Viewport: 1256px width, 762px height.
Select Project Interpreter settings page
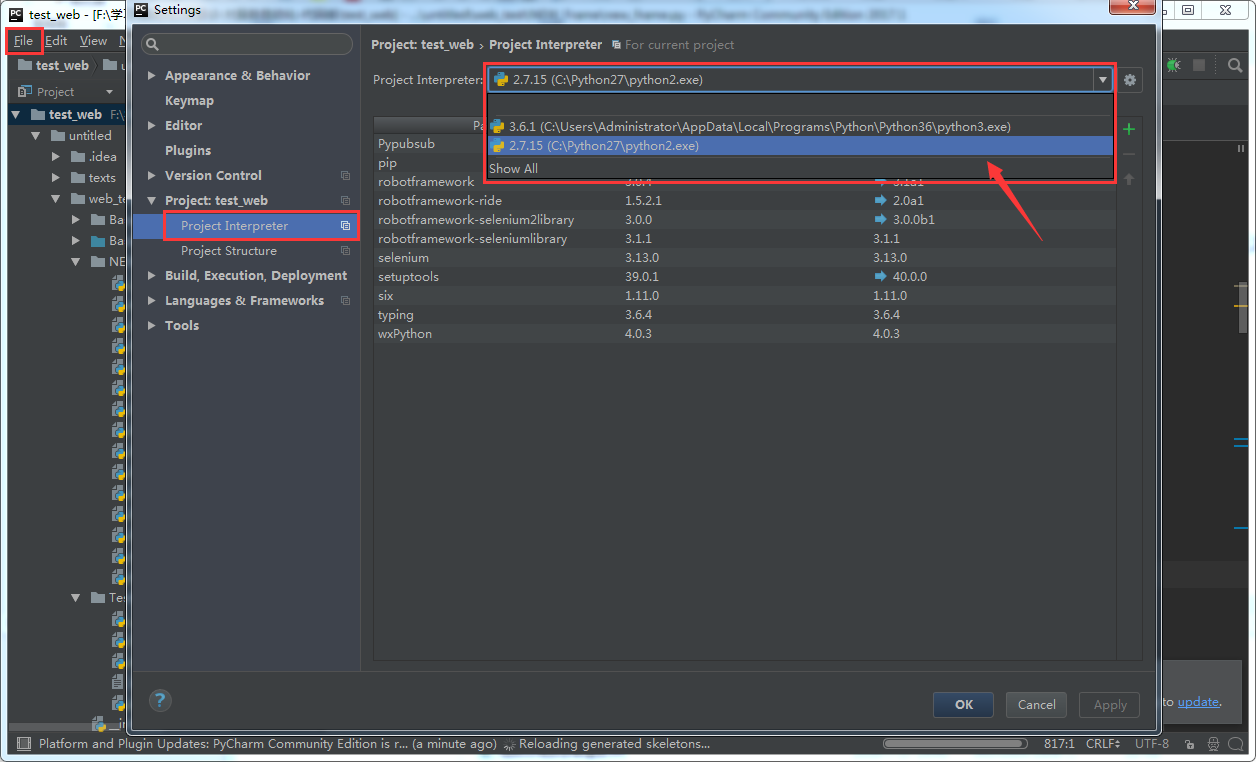coord(246,226)
